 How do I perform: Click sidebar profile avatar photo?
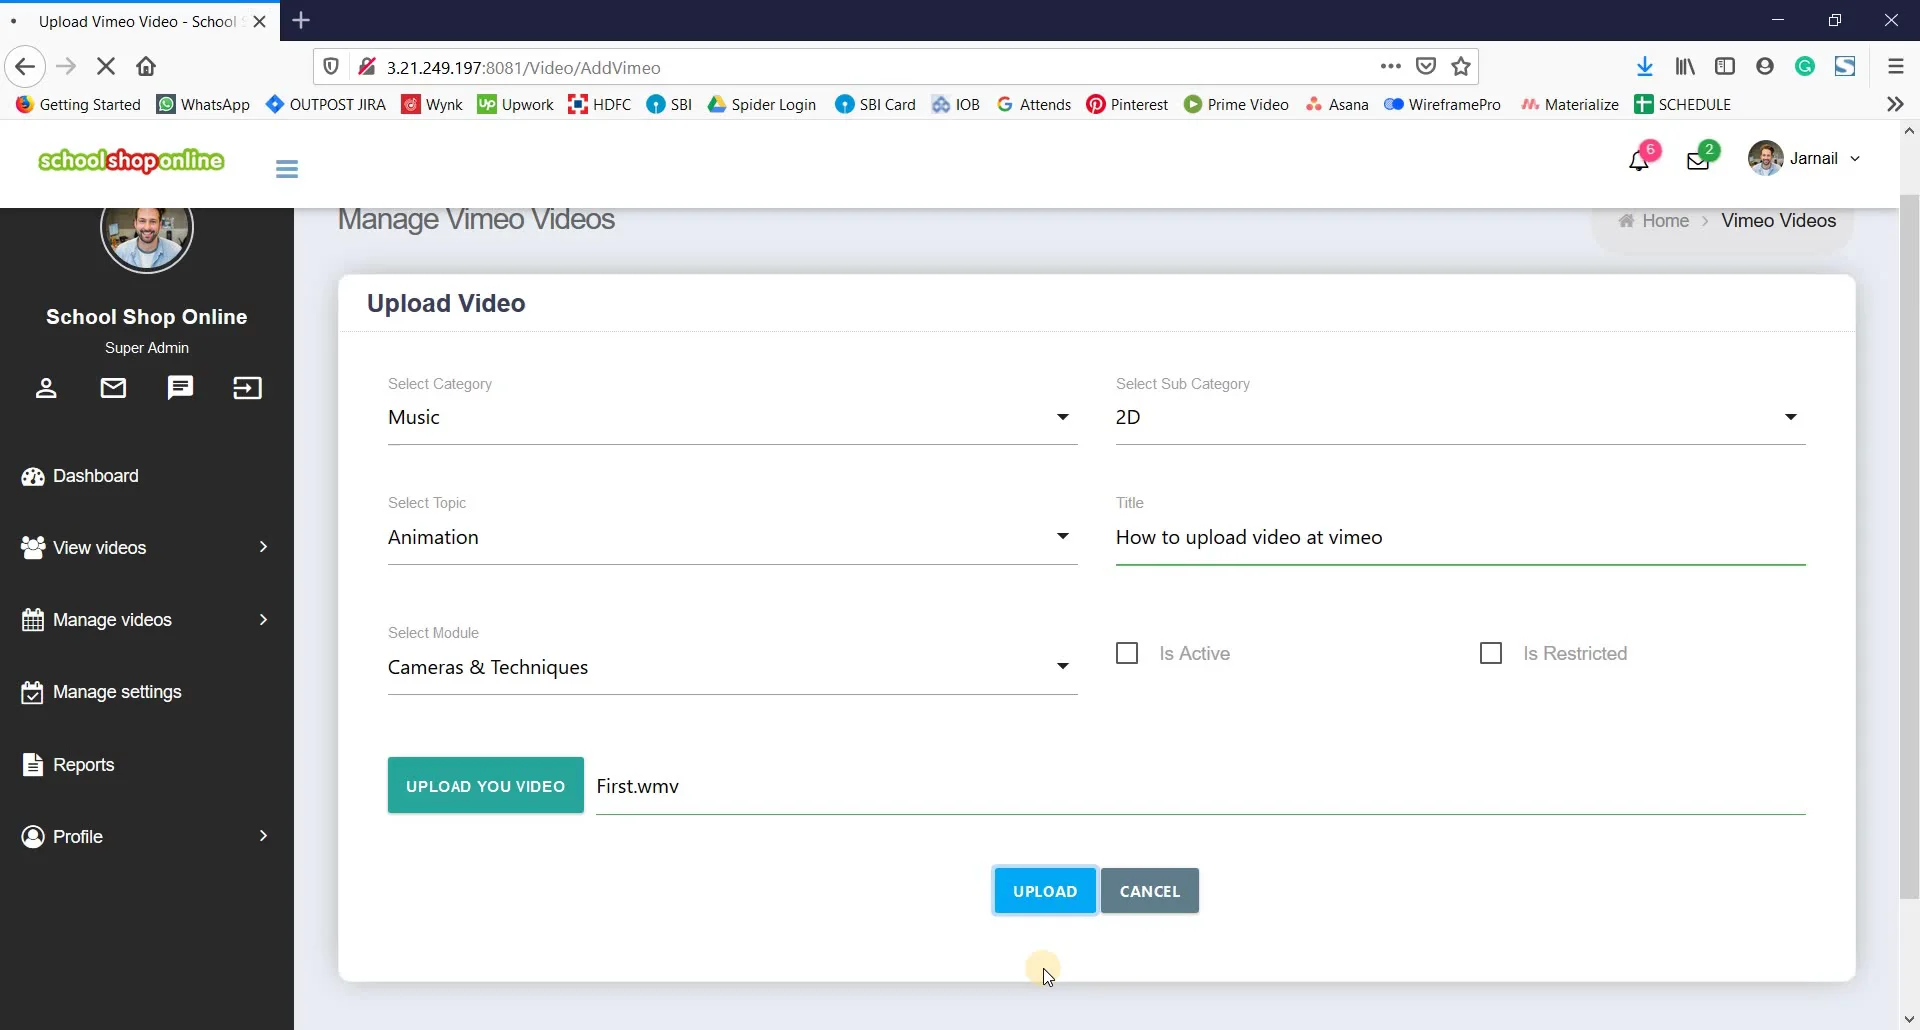pyautogui.click(x=147, y=236)
